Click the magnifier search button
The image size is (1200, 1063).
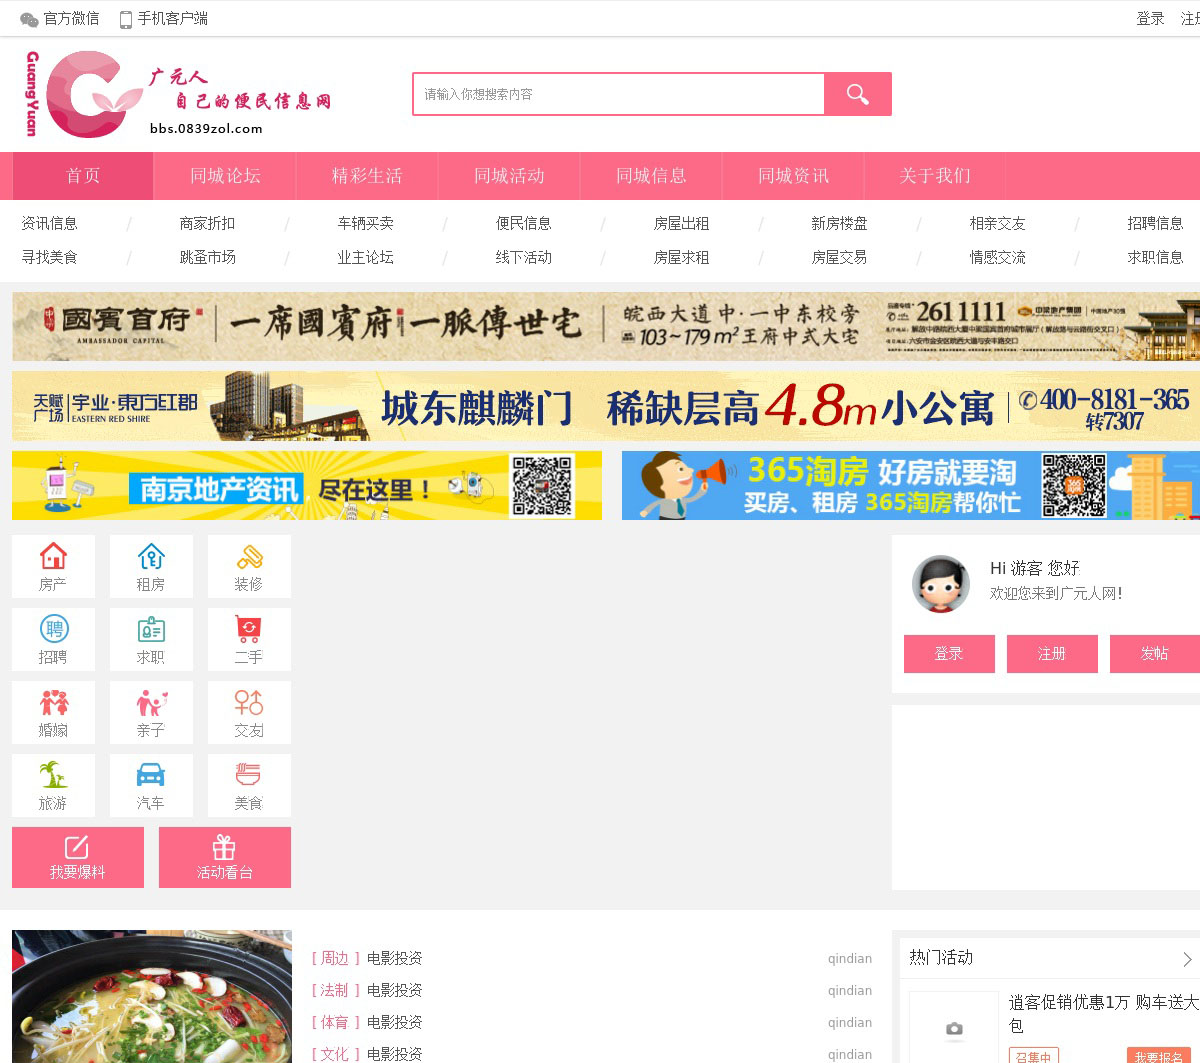[x=857, y=94]
